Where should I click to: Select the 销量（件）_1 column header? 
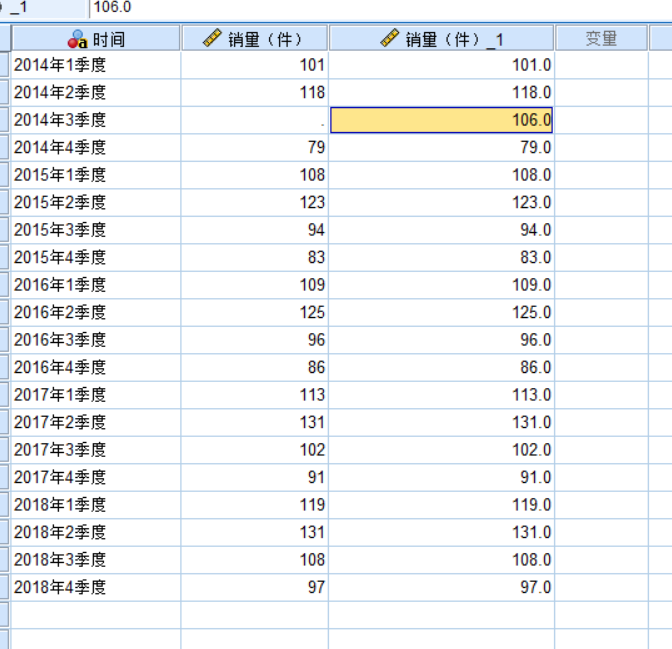click(441, 39)
